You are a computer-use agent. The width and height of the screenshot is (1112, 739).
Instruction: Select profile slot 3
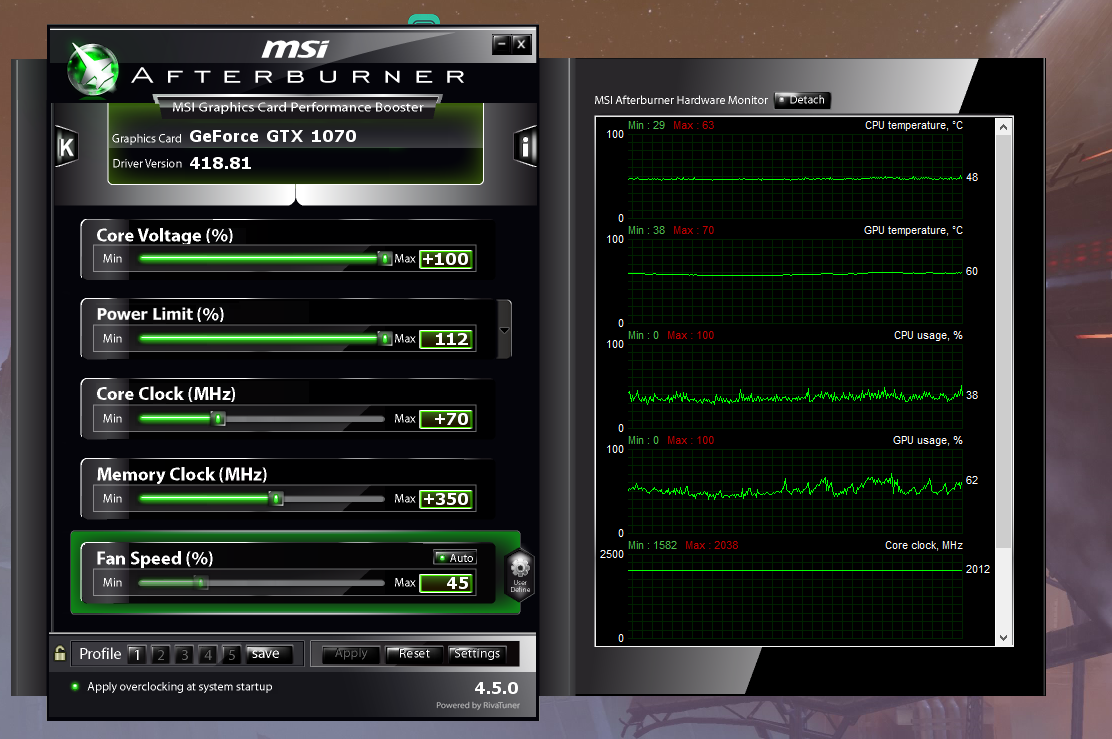click(x=184, y=654)
